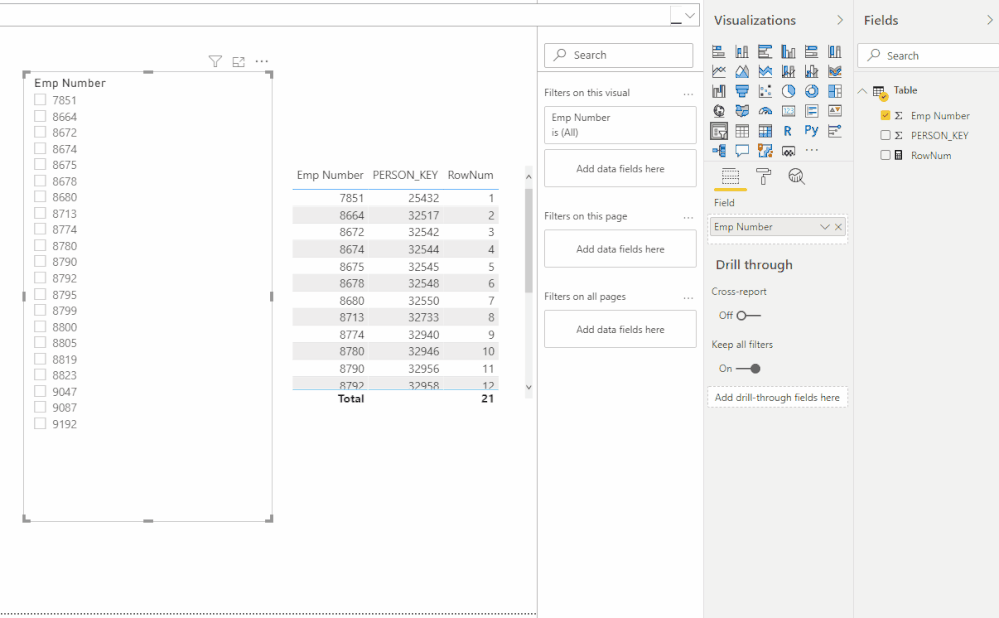
Task: Sort table by RowNum column header
Action: (470, 175)
